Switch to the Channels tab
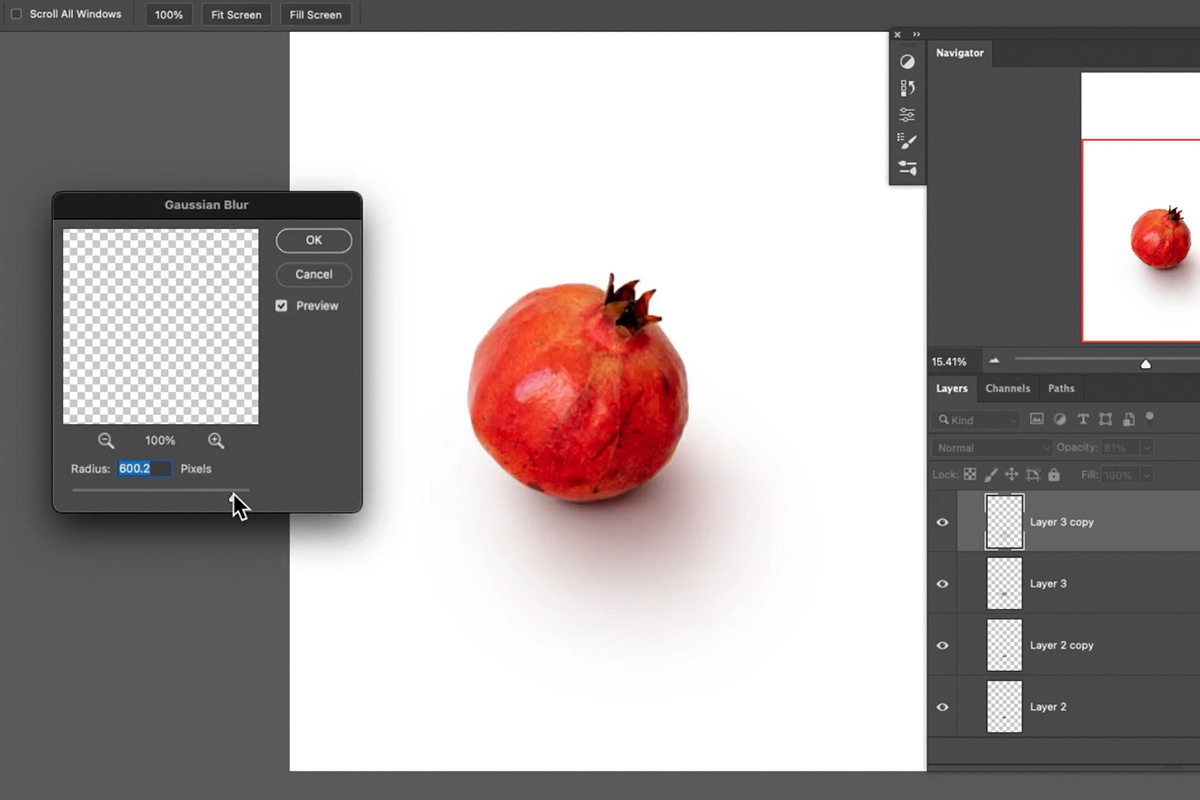The image size is (1200, 800). (x=1008, y=388)
